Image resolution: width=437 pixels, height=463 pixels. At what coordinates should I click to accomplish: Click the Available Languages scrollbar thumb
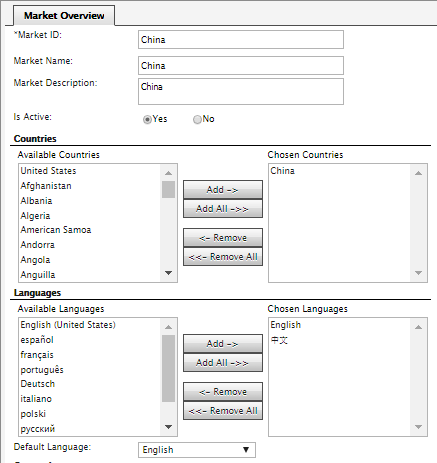click(169, 368)
